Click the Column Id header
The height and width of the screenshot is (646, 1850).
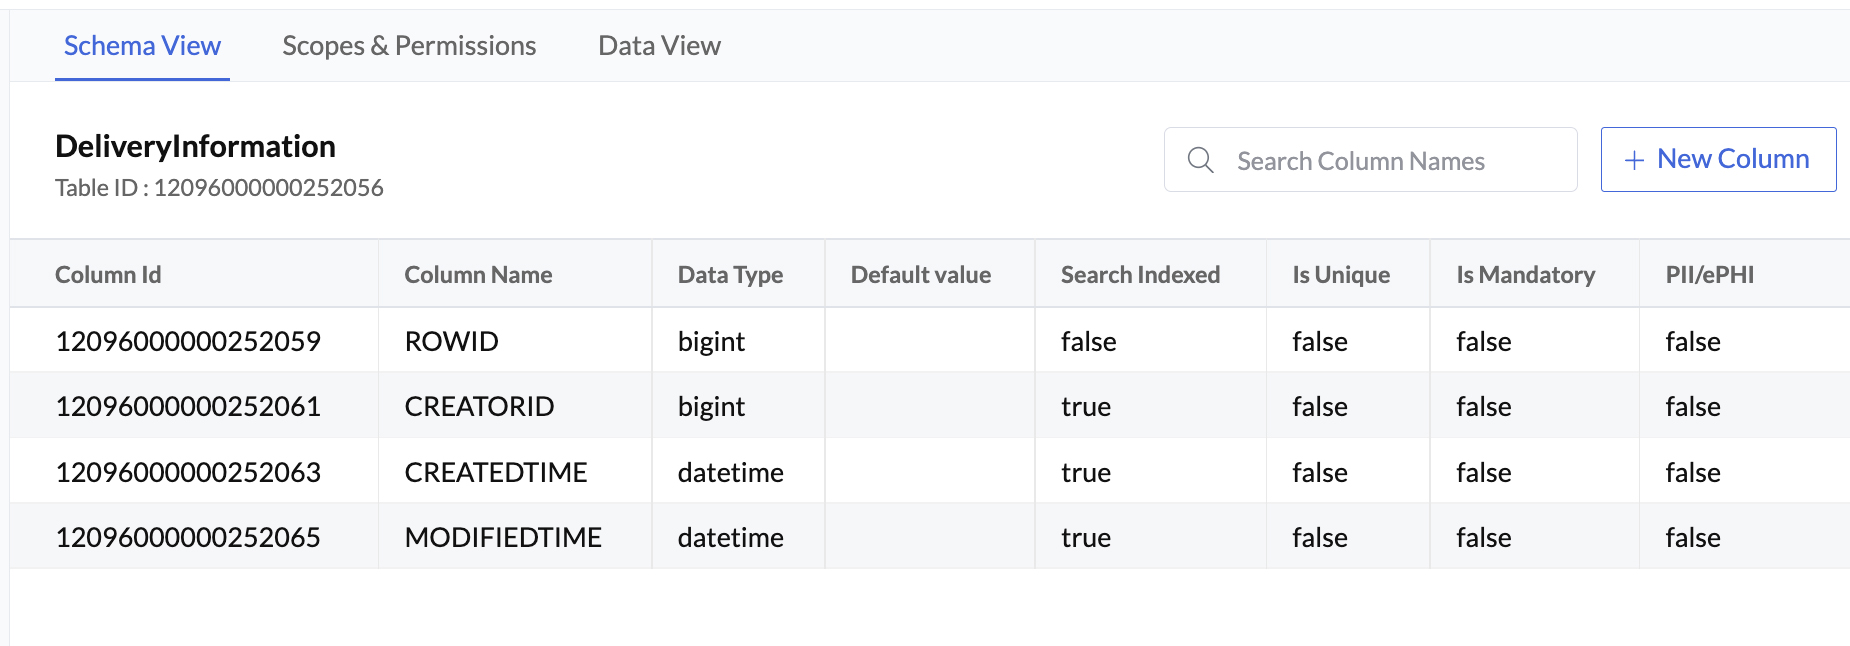point(108,275)
